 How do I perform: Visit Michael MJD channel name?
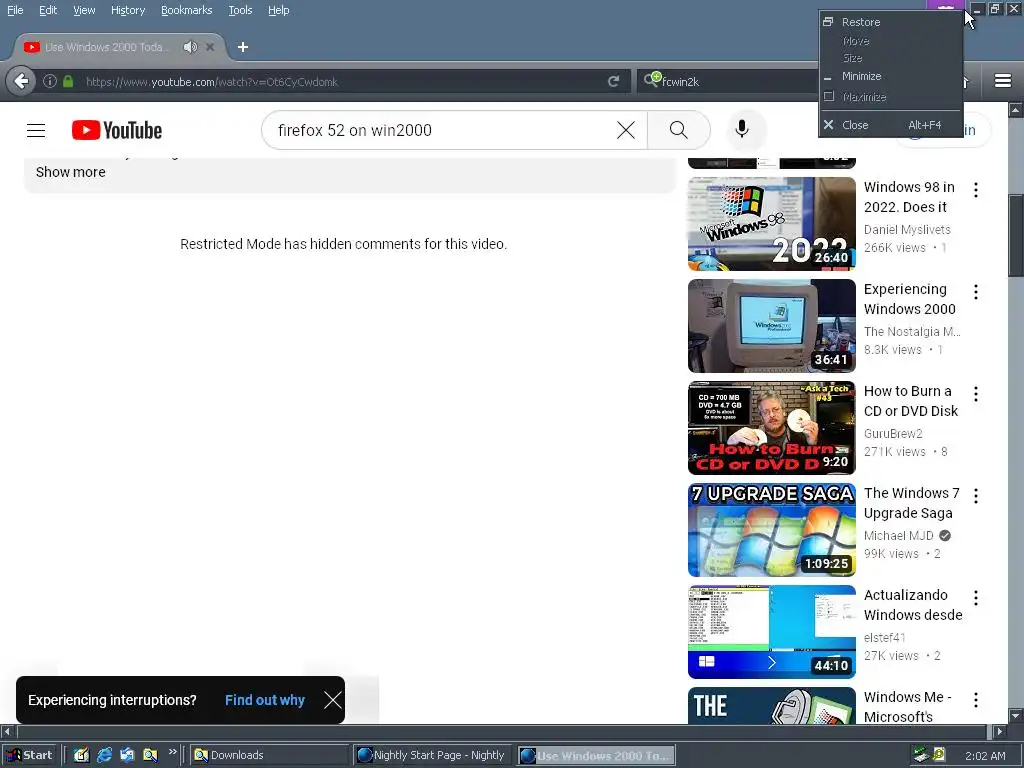click(x=899, y=536)
